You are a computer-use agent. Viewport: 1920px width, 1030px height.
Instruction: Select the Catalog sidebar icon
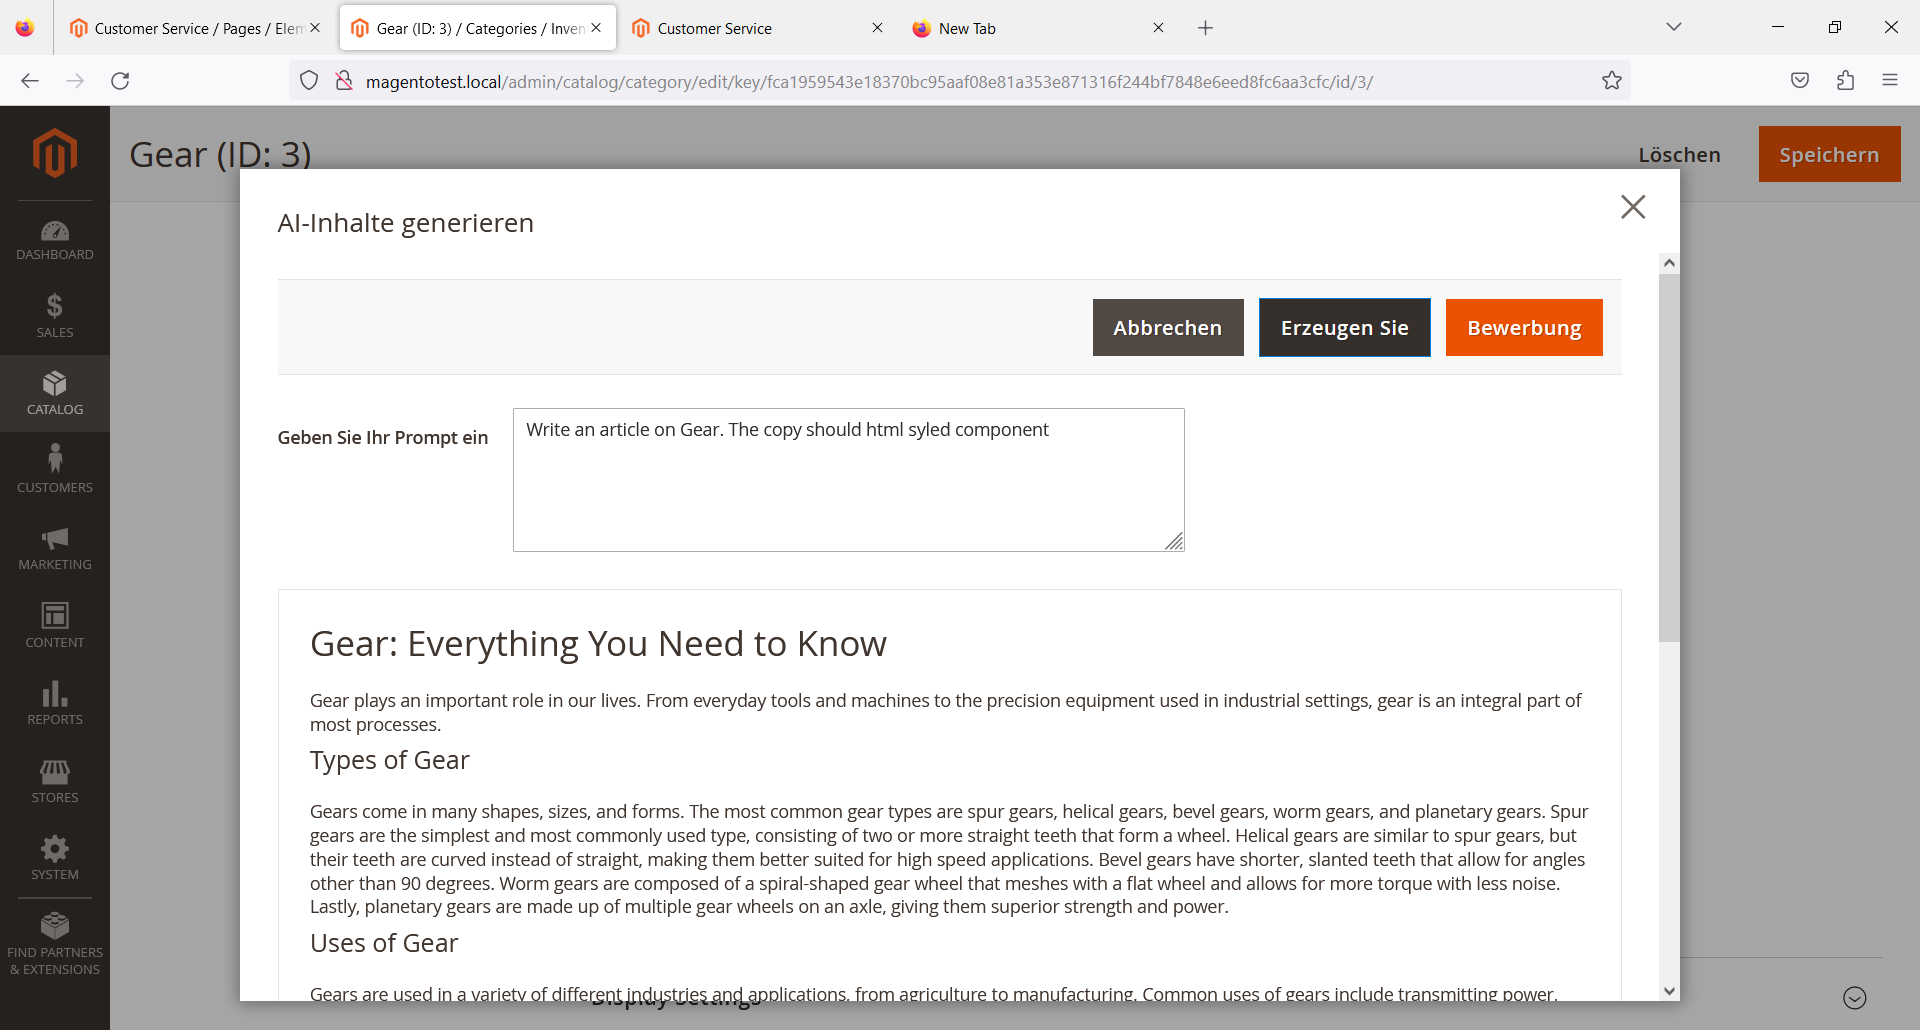pyautogui.click(x=54, y=392)
